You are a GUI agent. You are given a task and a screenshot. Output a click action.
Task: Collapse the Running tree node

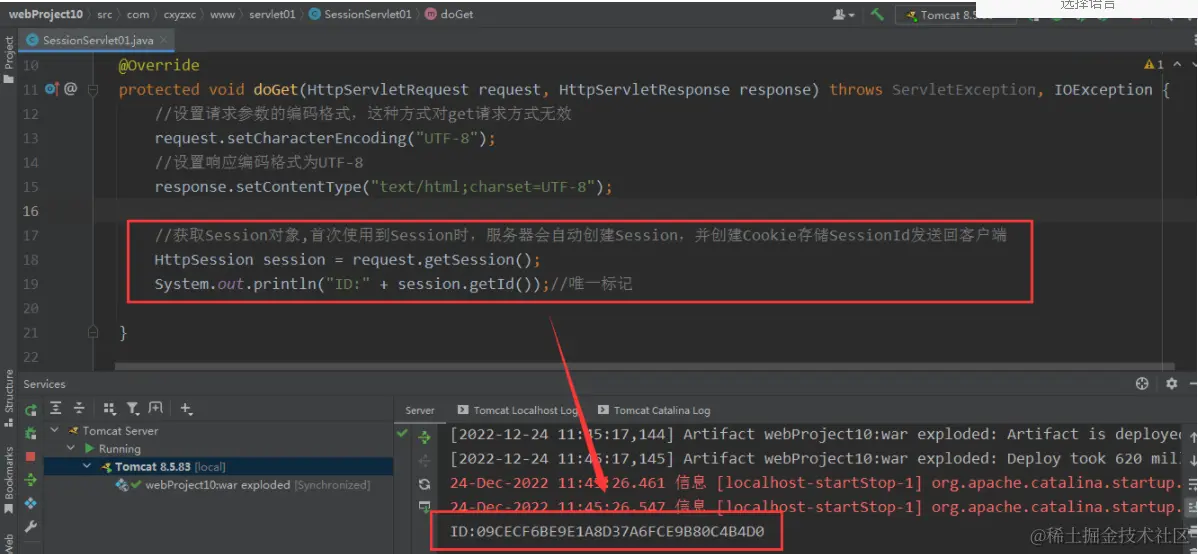click(70, 449)
